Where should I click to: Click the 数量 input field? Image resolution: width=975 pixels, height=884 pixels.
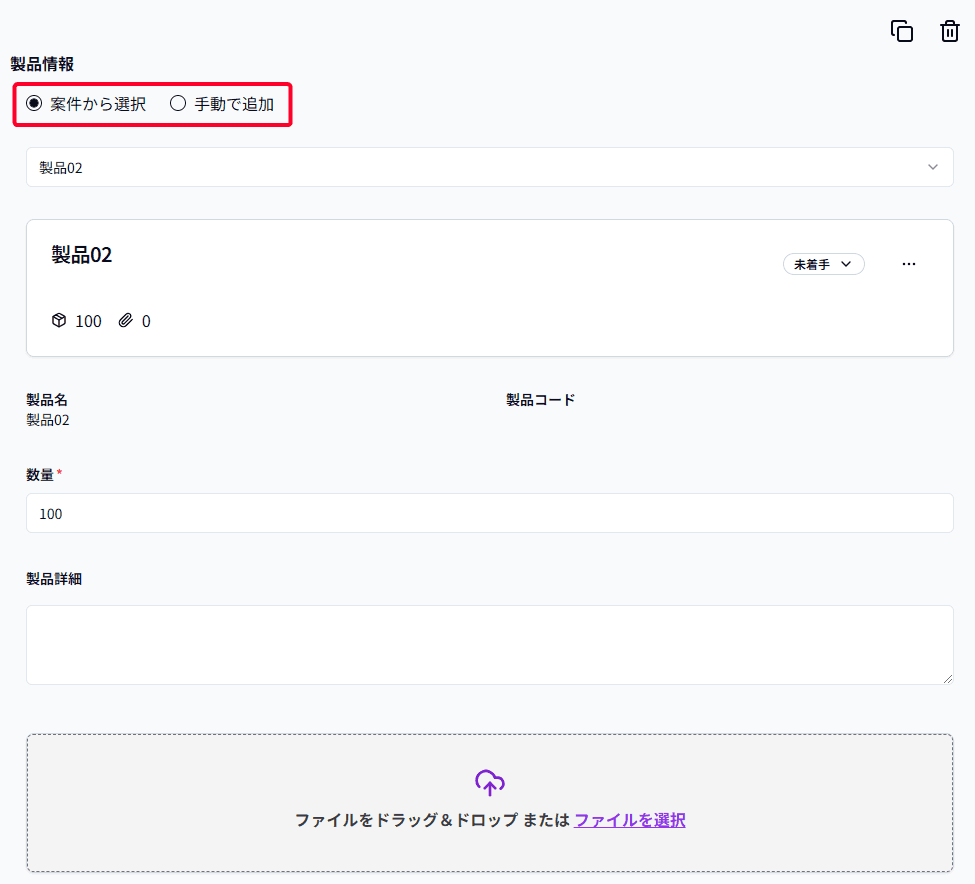pos(489,513)
